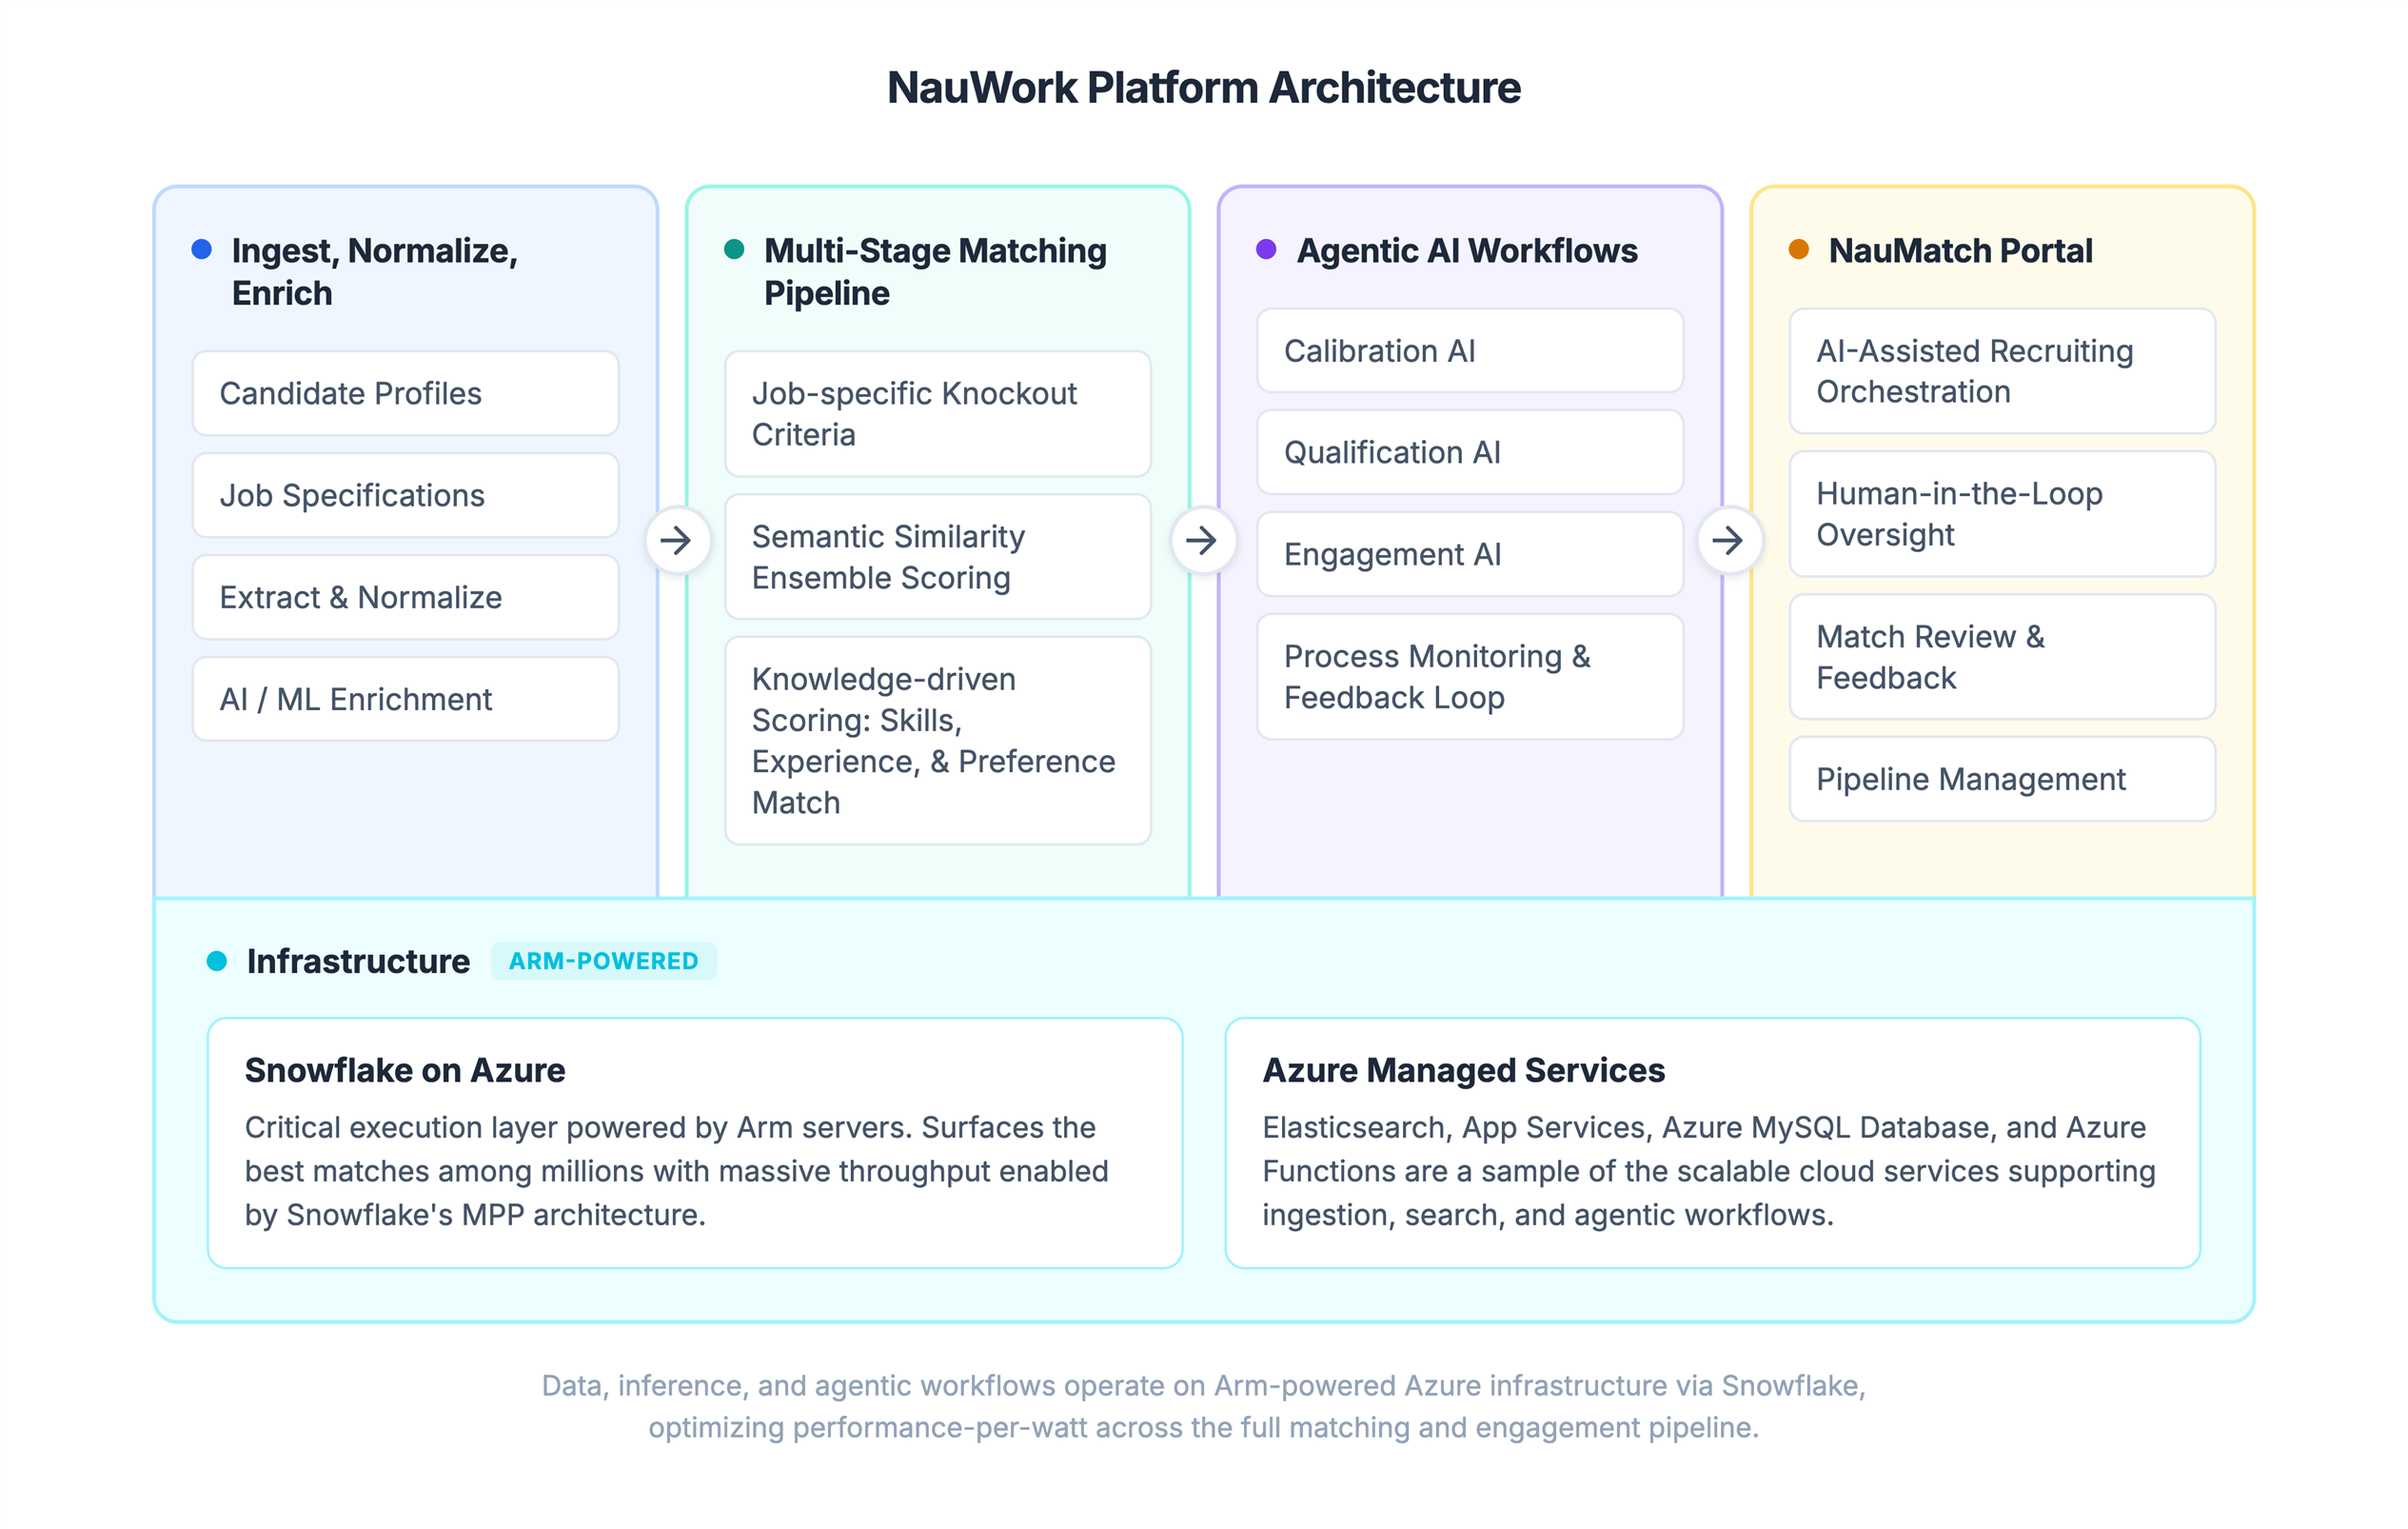Viewport: 2408px width, 1529px height.
Task: Click the arrow pointing to NauMatch Portal
Action: pos(1730,541)
